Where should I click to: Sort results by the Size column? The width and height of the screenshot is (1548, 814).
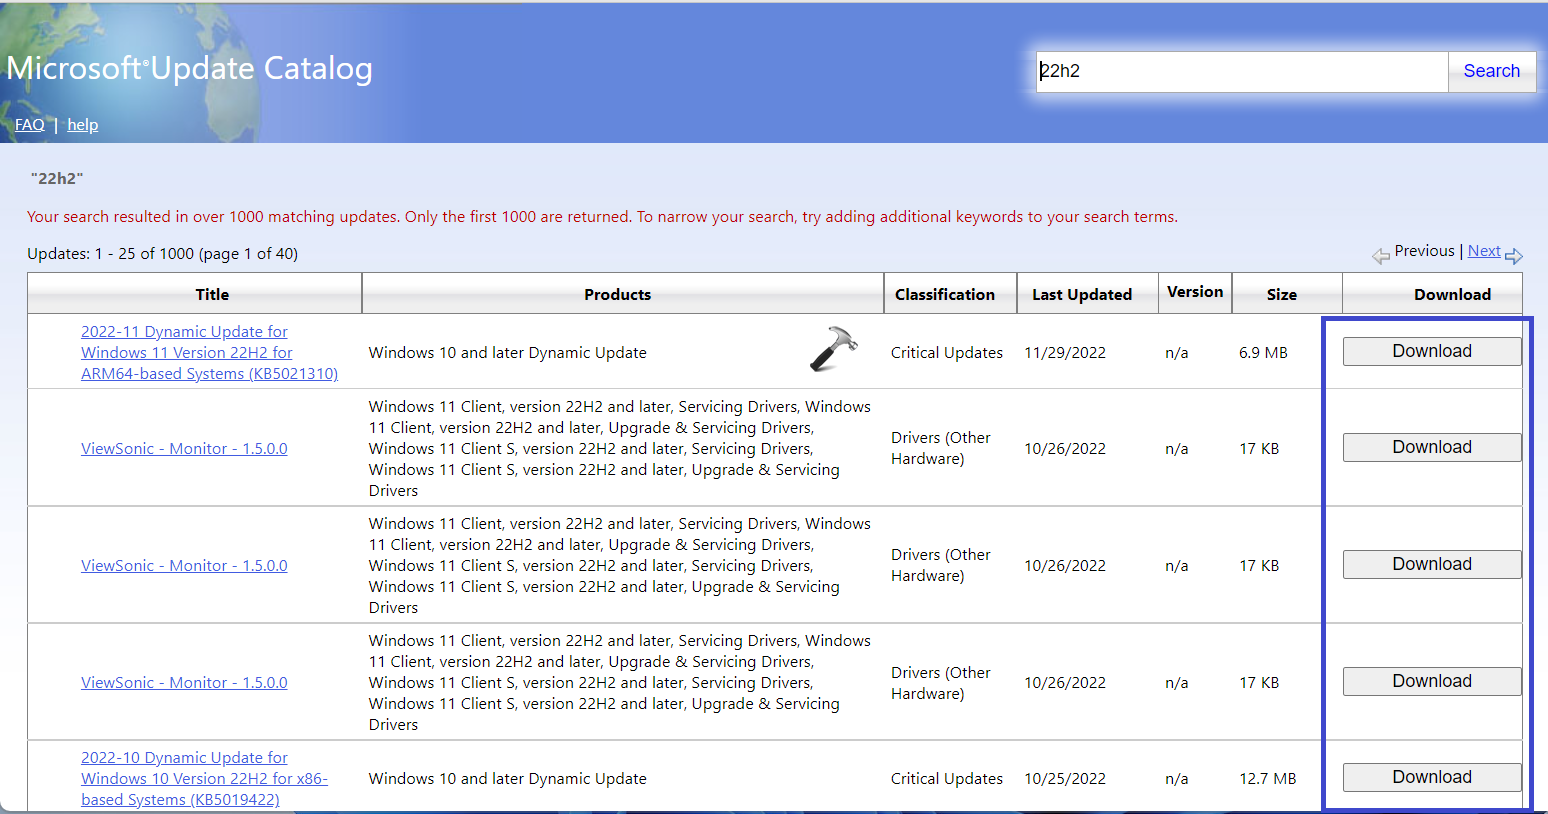point(1281,294)
